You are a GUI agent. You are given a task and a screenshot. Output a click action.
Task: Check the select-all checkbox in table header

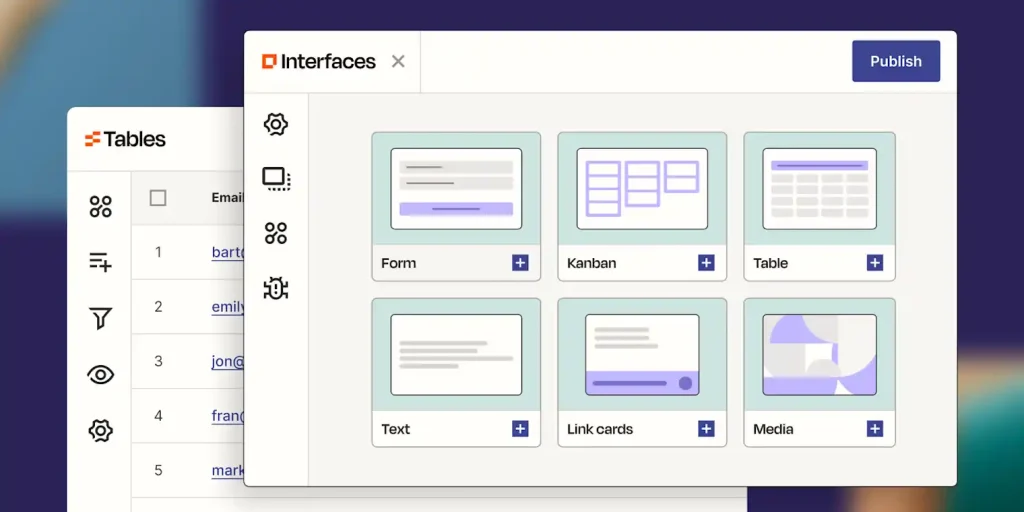coord(158,198)
